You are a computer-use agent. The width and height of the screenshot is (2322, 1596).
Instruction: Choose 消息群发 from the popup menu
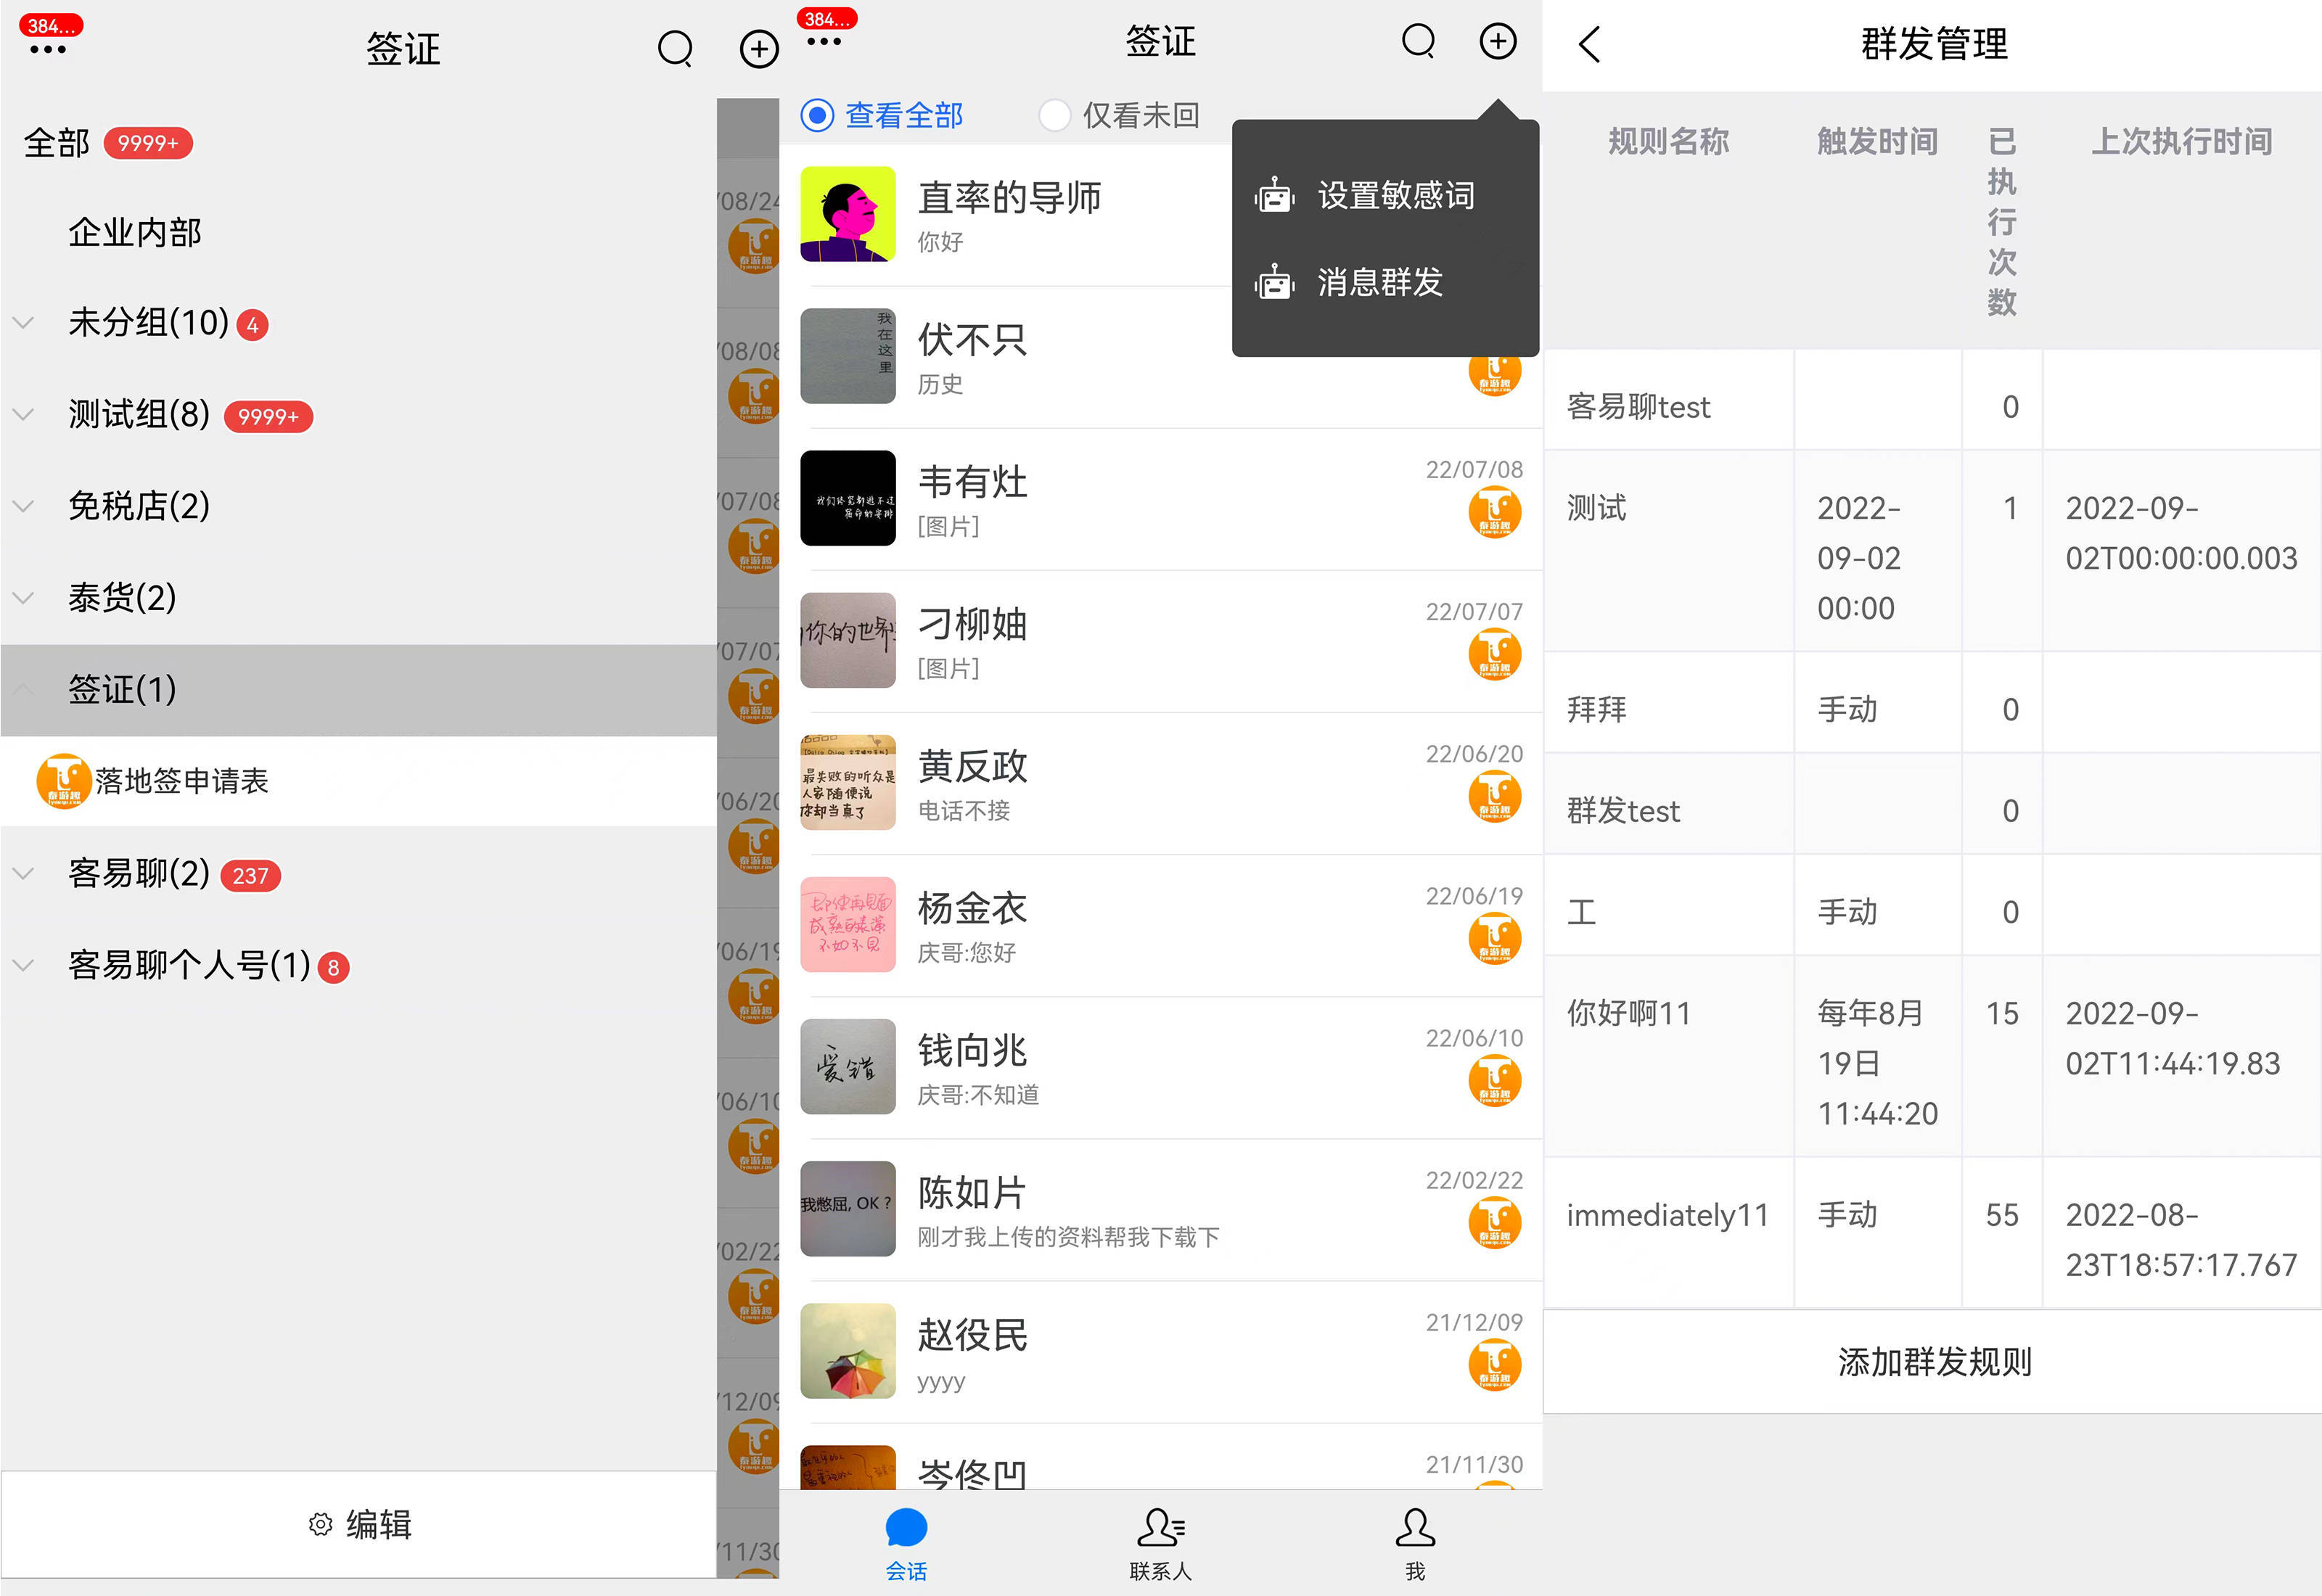pyautogui.click(x=1379, y=283)
